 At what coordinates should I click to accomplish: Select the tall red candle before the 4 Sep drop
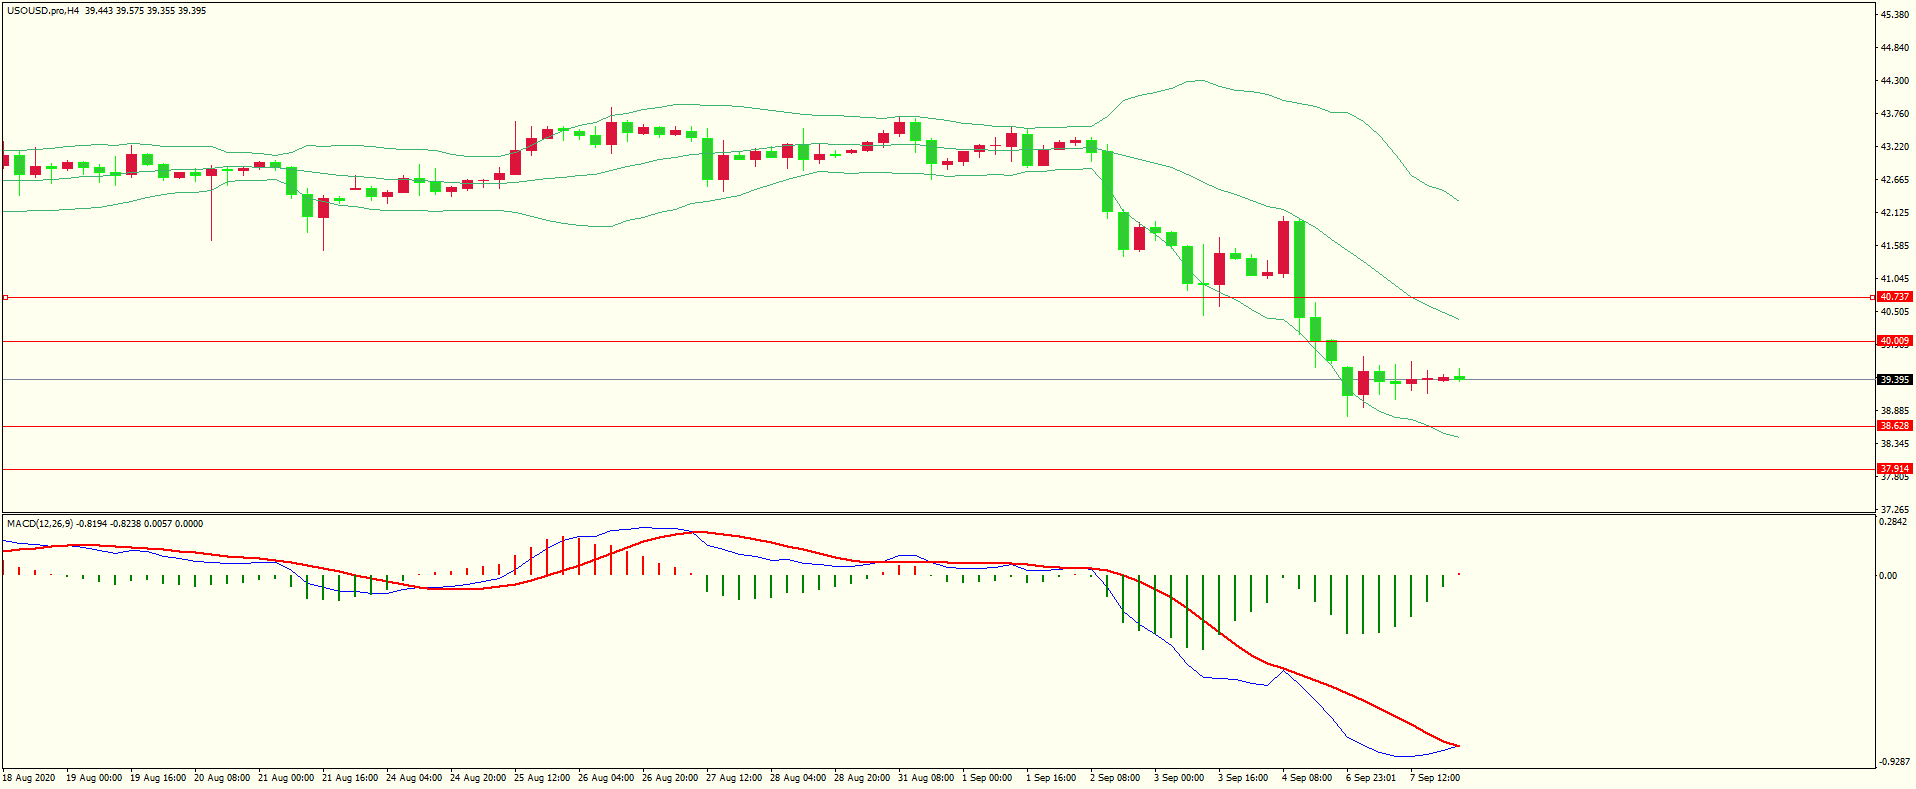click(x=1283, y=246)
